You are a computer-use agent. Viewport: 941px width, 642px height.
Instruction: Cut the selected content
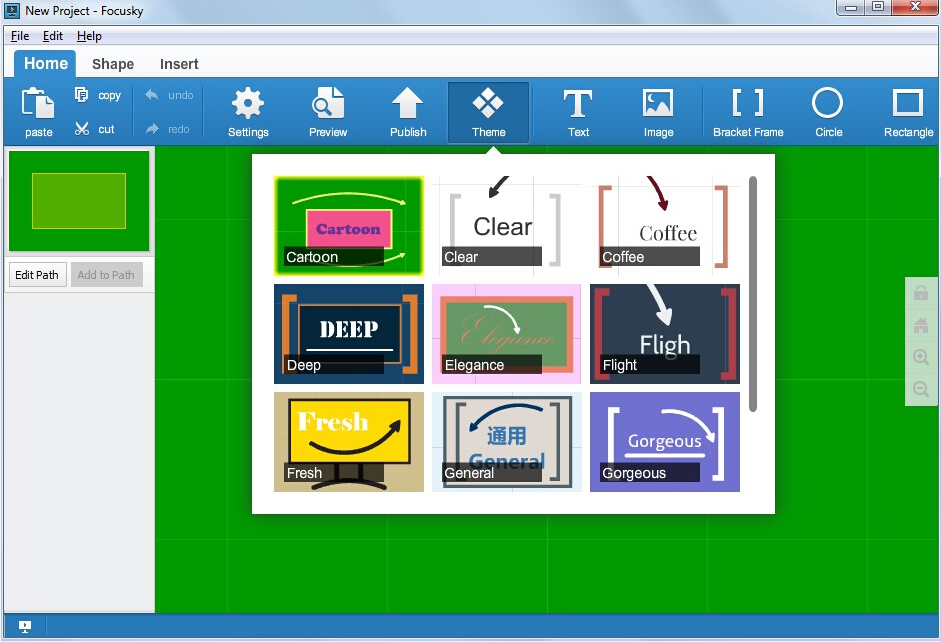tap(93, 128)
